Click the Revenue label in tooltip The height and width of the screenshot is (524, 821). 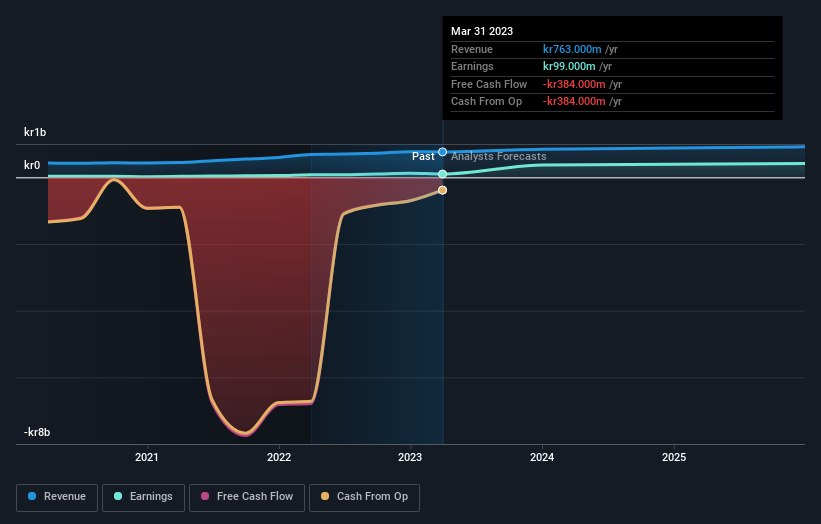pos(472,49)
